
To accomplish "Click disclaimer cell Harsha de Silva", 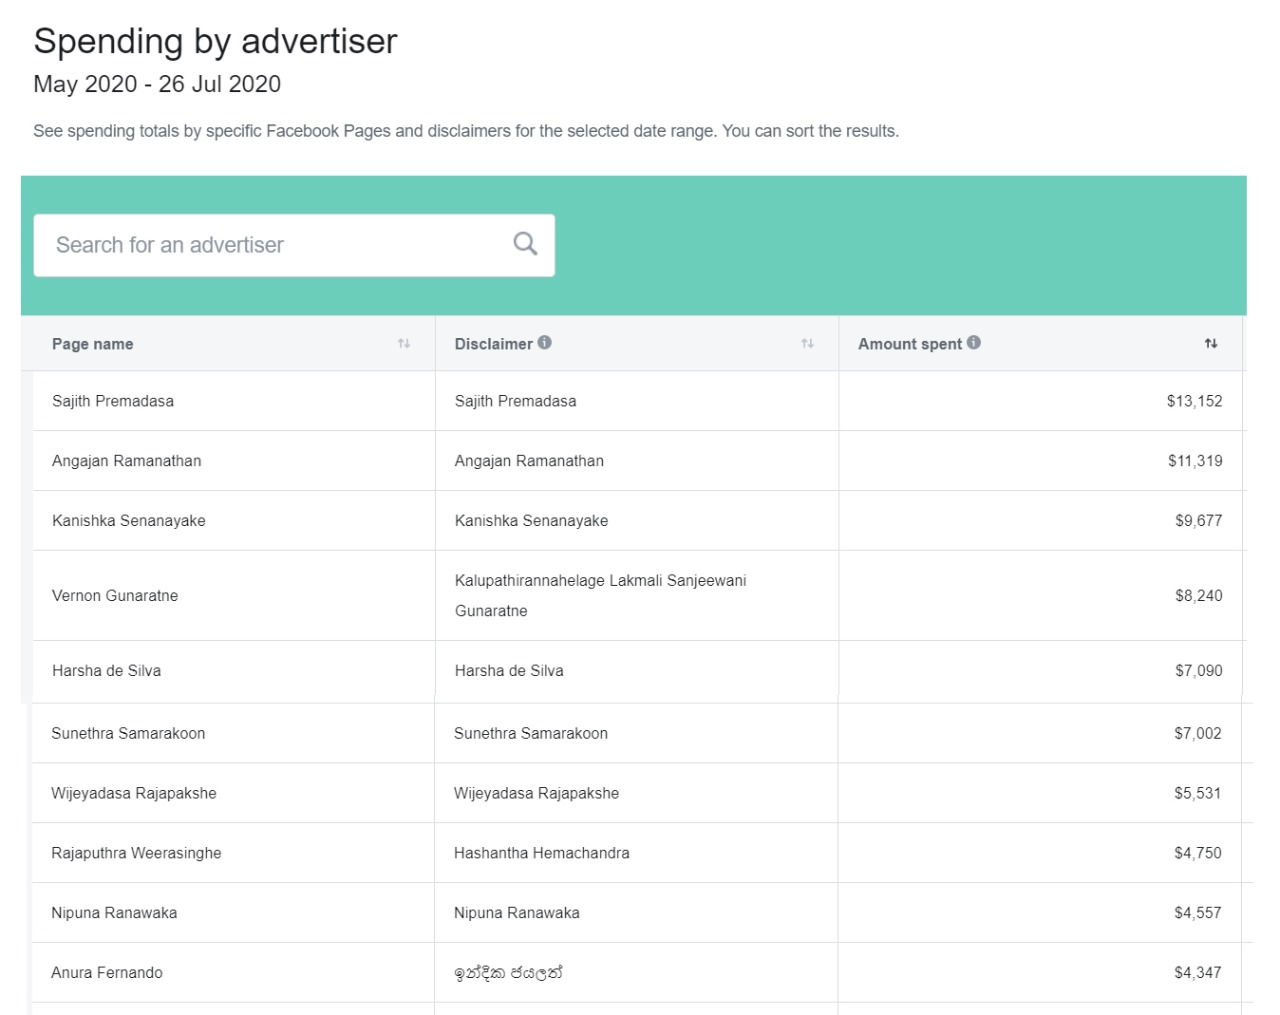I will coord(509,671).
